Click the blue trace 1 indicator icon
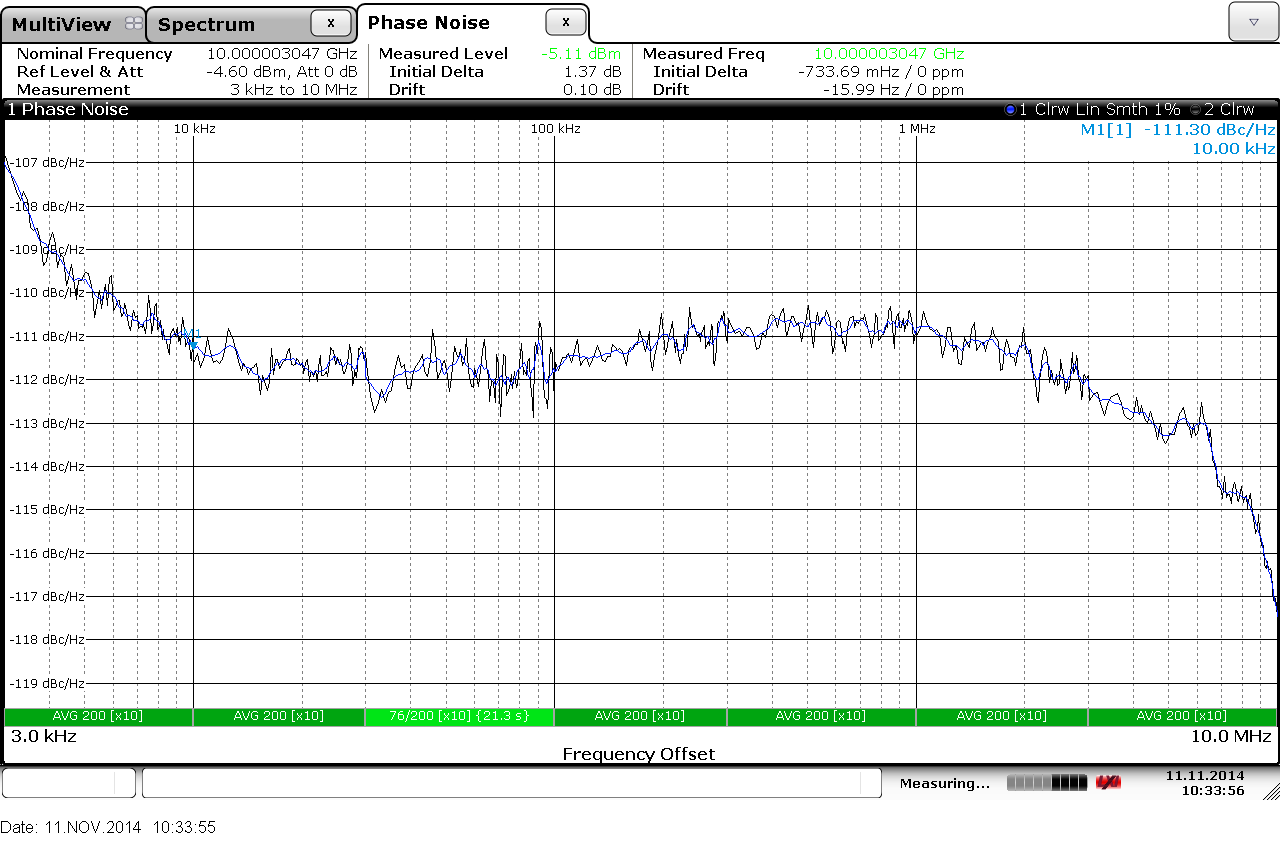 (1009, 110)
